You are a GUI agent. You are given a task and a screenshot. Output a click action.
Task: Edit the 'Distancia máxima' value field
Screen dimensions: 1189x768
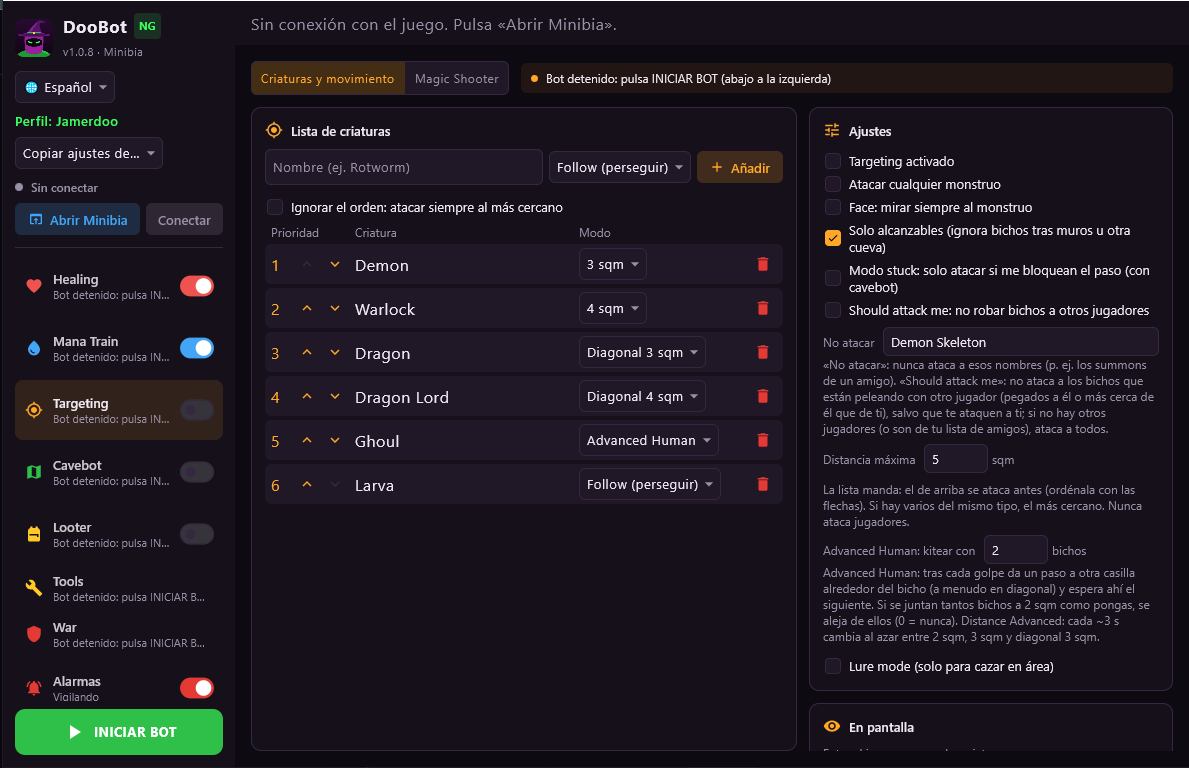point(955,459)
